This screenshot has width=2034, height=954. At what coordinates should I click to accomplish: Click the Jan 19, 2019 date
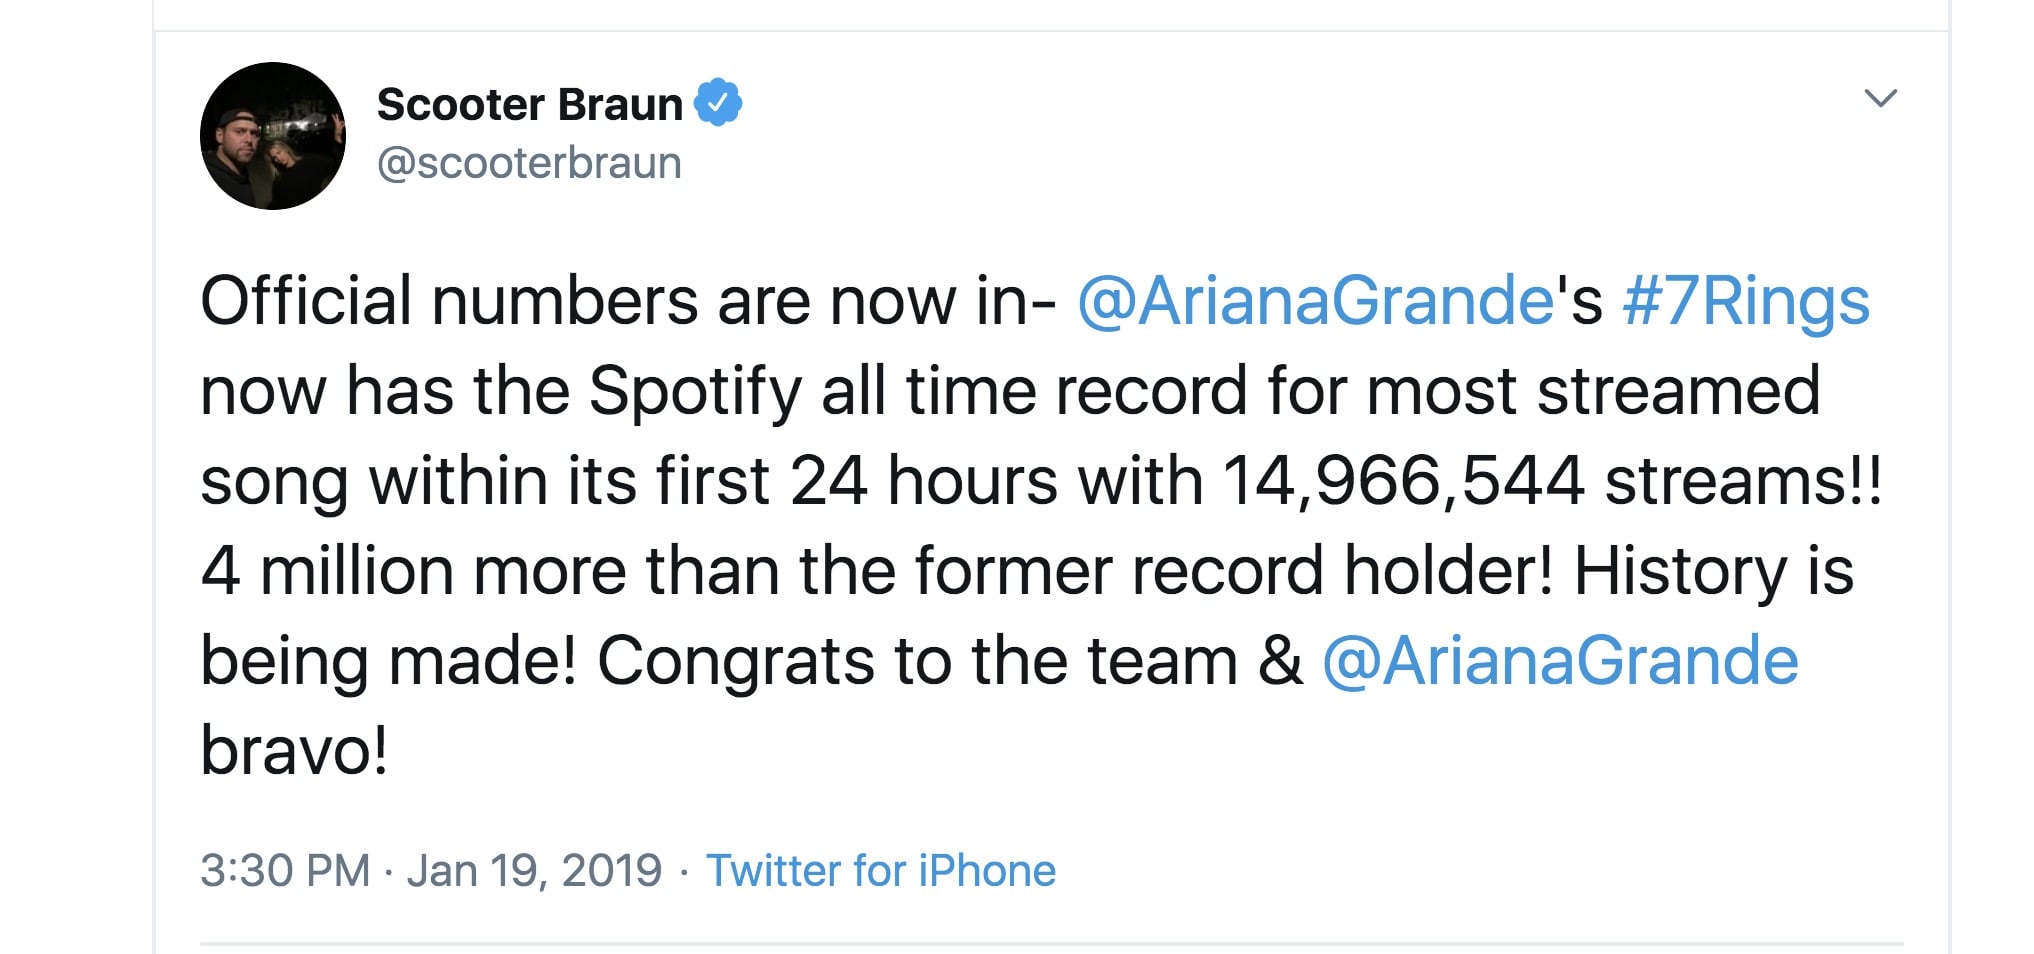click(534, 870)
